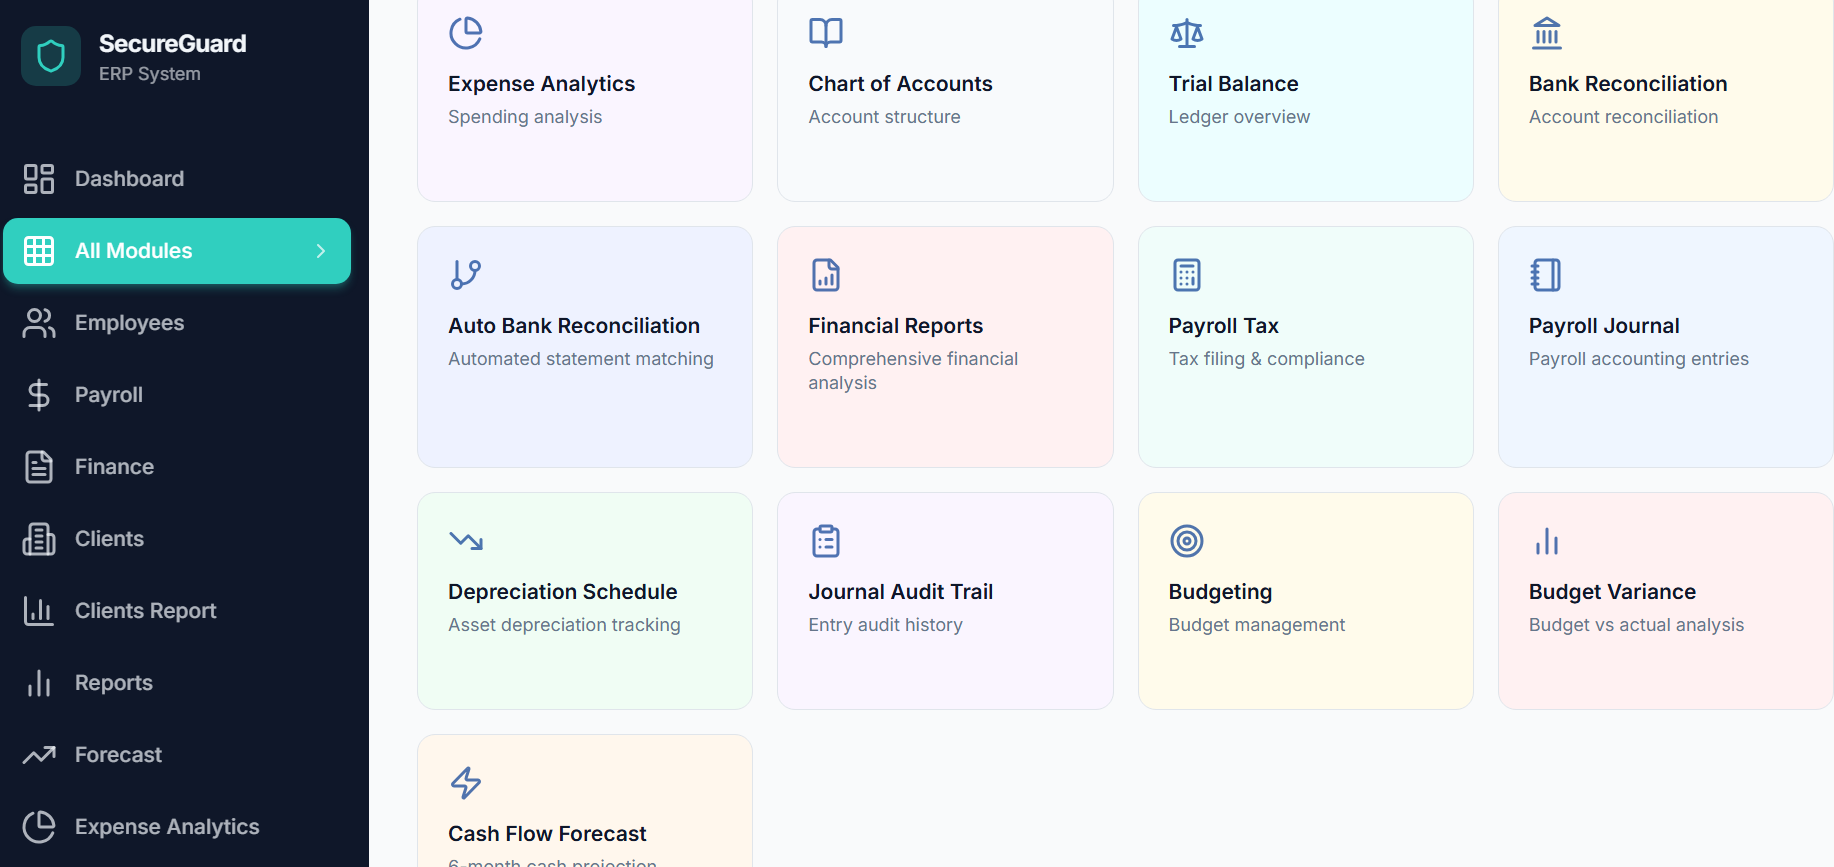Click the Clients building icon
This screenshot has width=1834, height=867.
(x=39, y=539)
